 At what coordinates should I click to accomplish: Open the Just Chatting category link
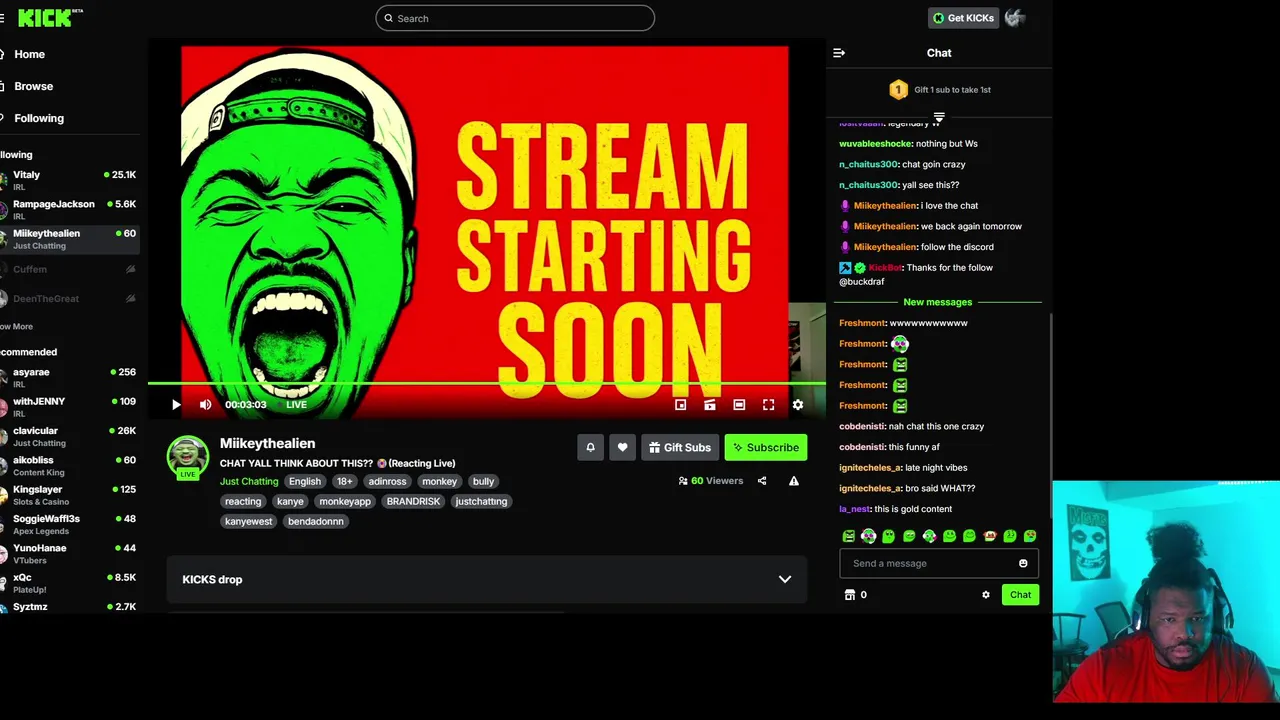tap(249, 481)
